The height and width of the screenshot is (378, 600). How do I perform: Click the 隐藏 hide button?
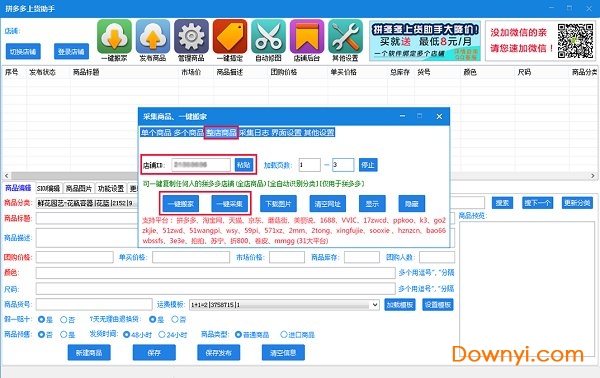[411, 204]
